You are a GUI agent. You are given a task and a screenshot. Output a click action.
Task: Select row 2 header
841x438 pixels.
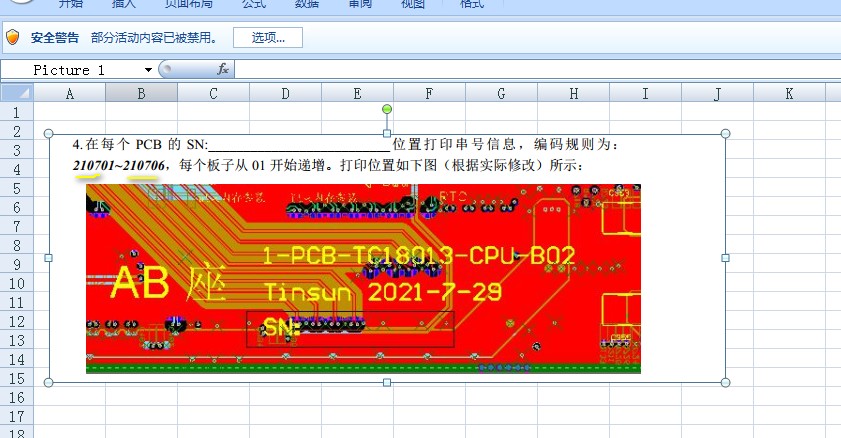(x=17, y=131)
